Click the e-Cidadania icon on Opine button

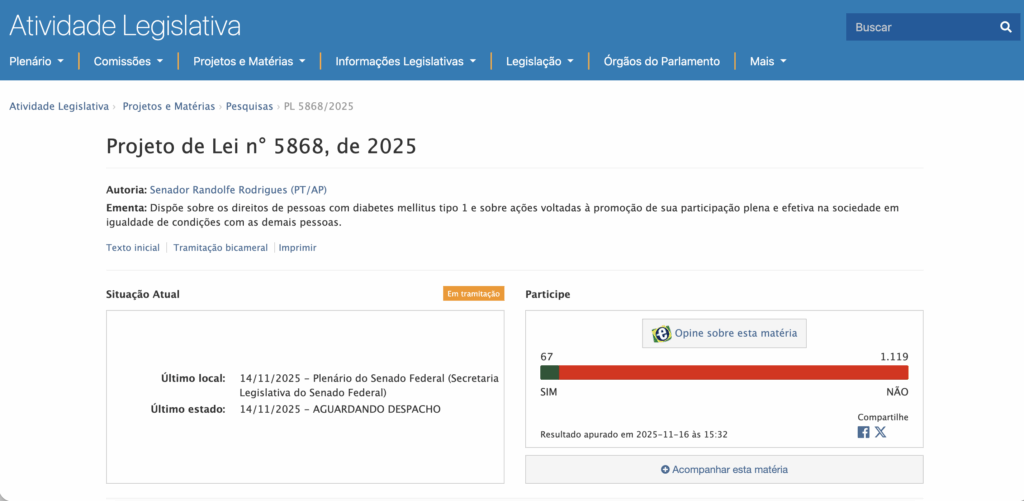(661, 334)
